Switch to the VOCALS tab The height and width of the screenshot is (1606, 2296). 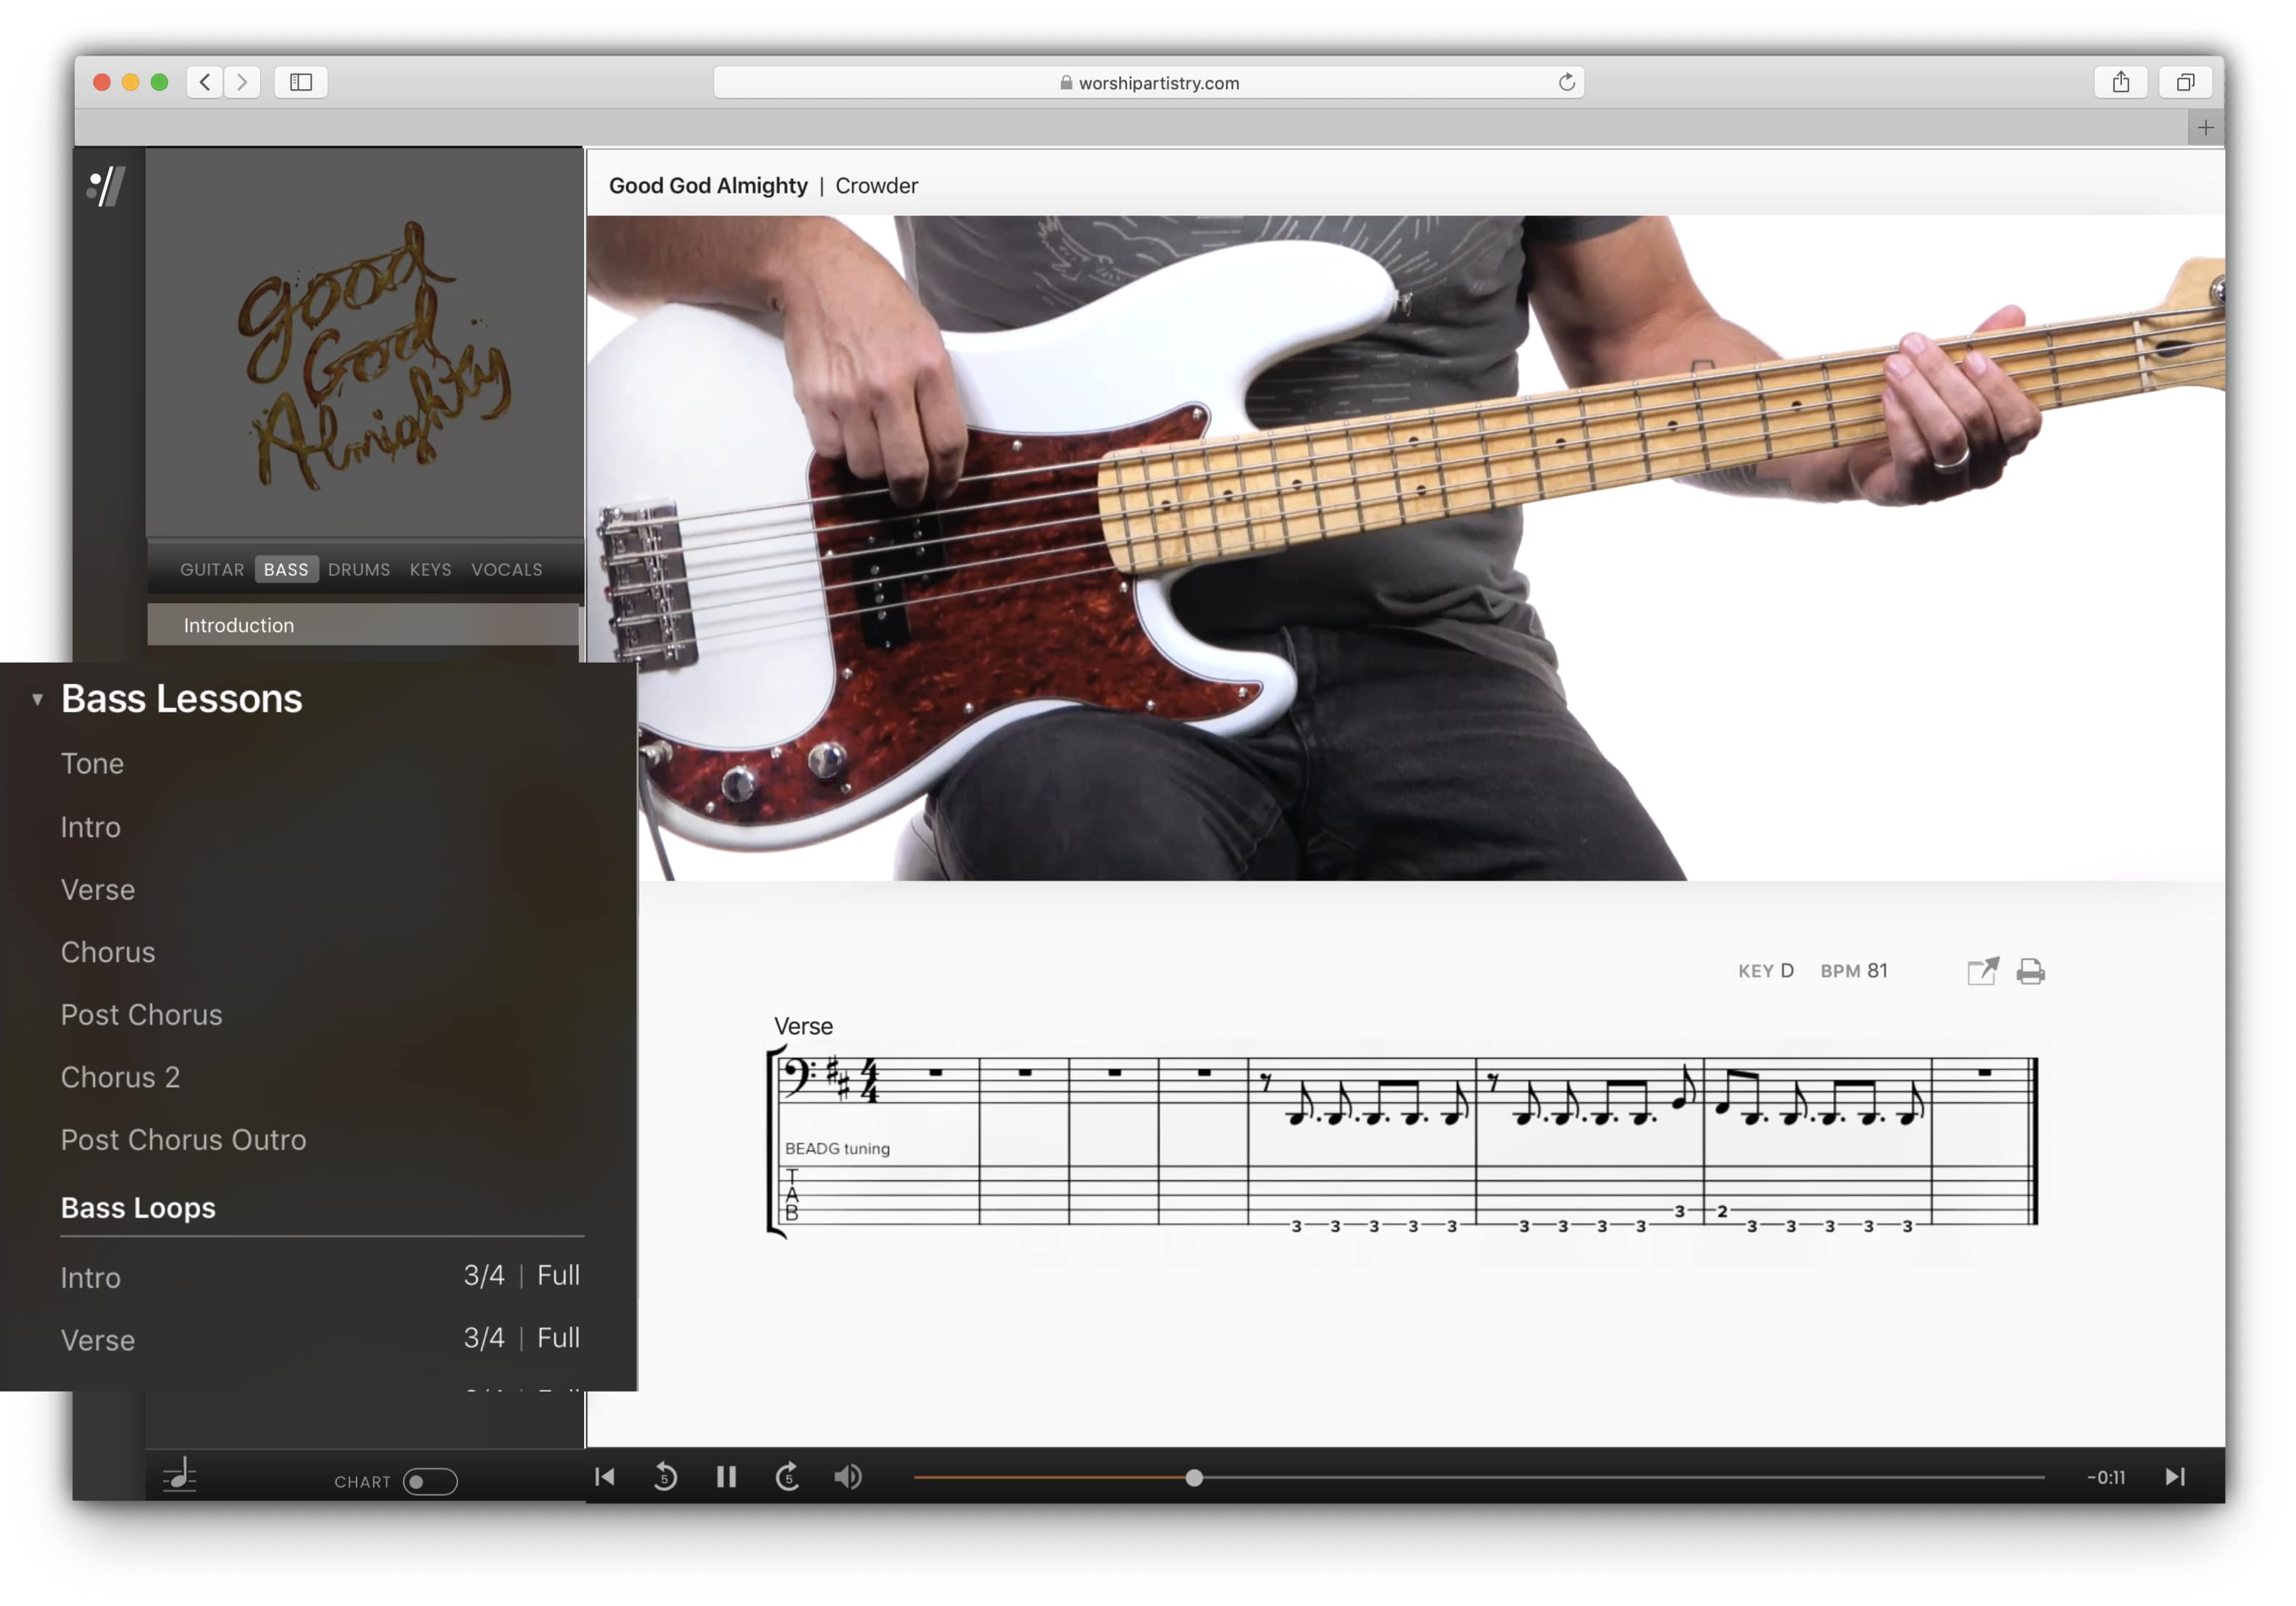coord(507,570)
